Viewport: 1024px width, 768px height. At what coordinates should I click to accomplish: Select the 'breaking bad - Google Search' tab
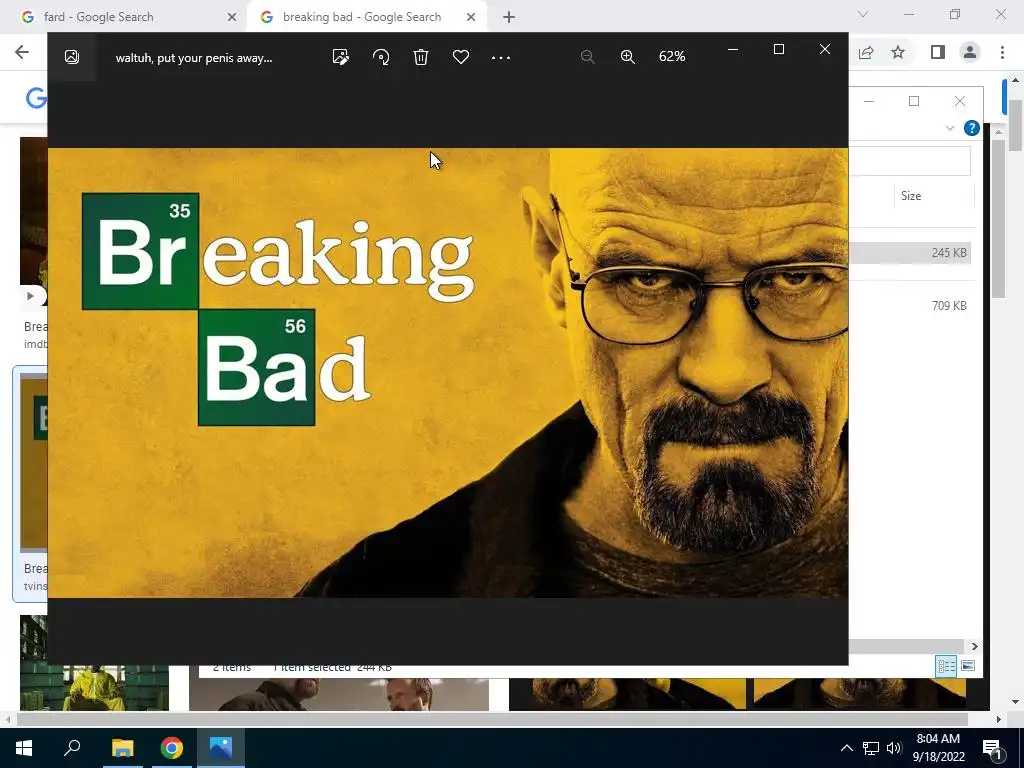(362, 17)
